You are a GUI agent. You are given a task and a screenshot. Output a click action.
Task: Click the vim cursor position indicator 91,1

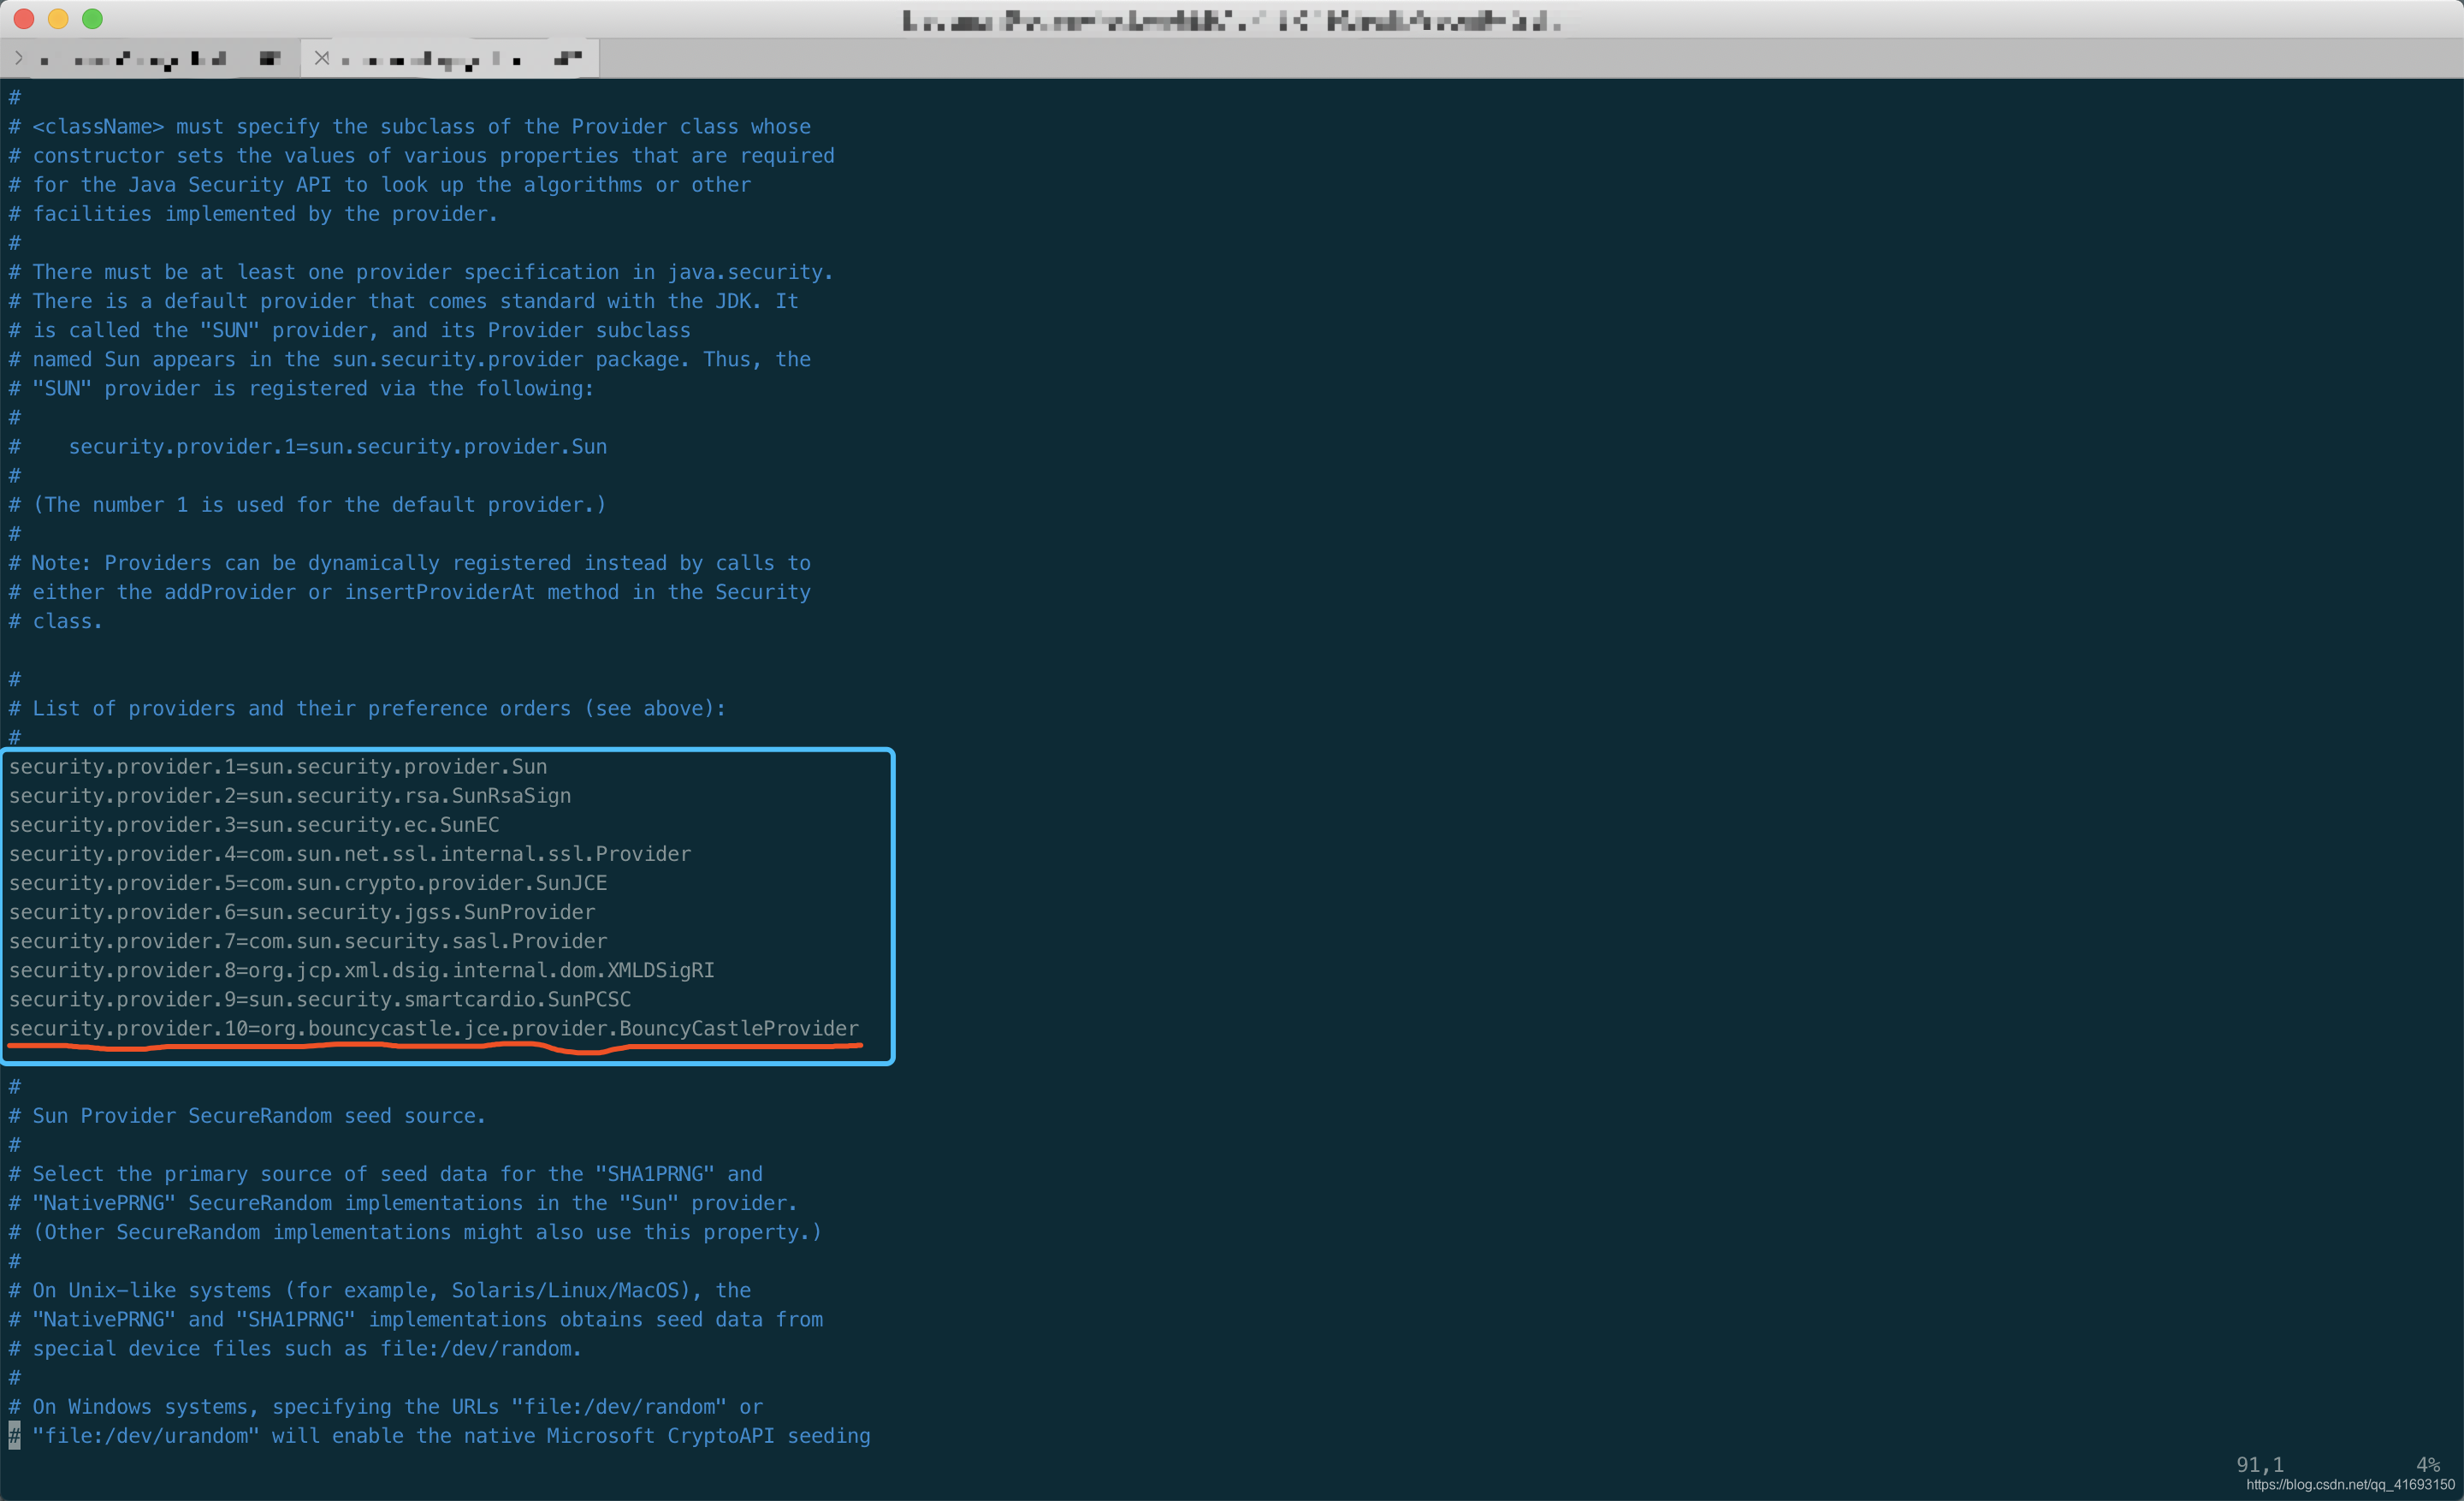(2260, 1465)
